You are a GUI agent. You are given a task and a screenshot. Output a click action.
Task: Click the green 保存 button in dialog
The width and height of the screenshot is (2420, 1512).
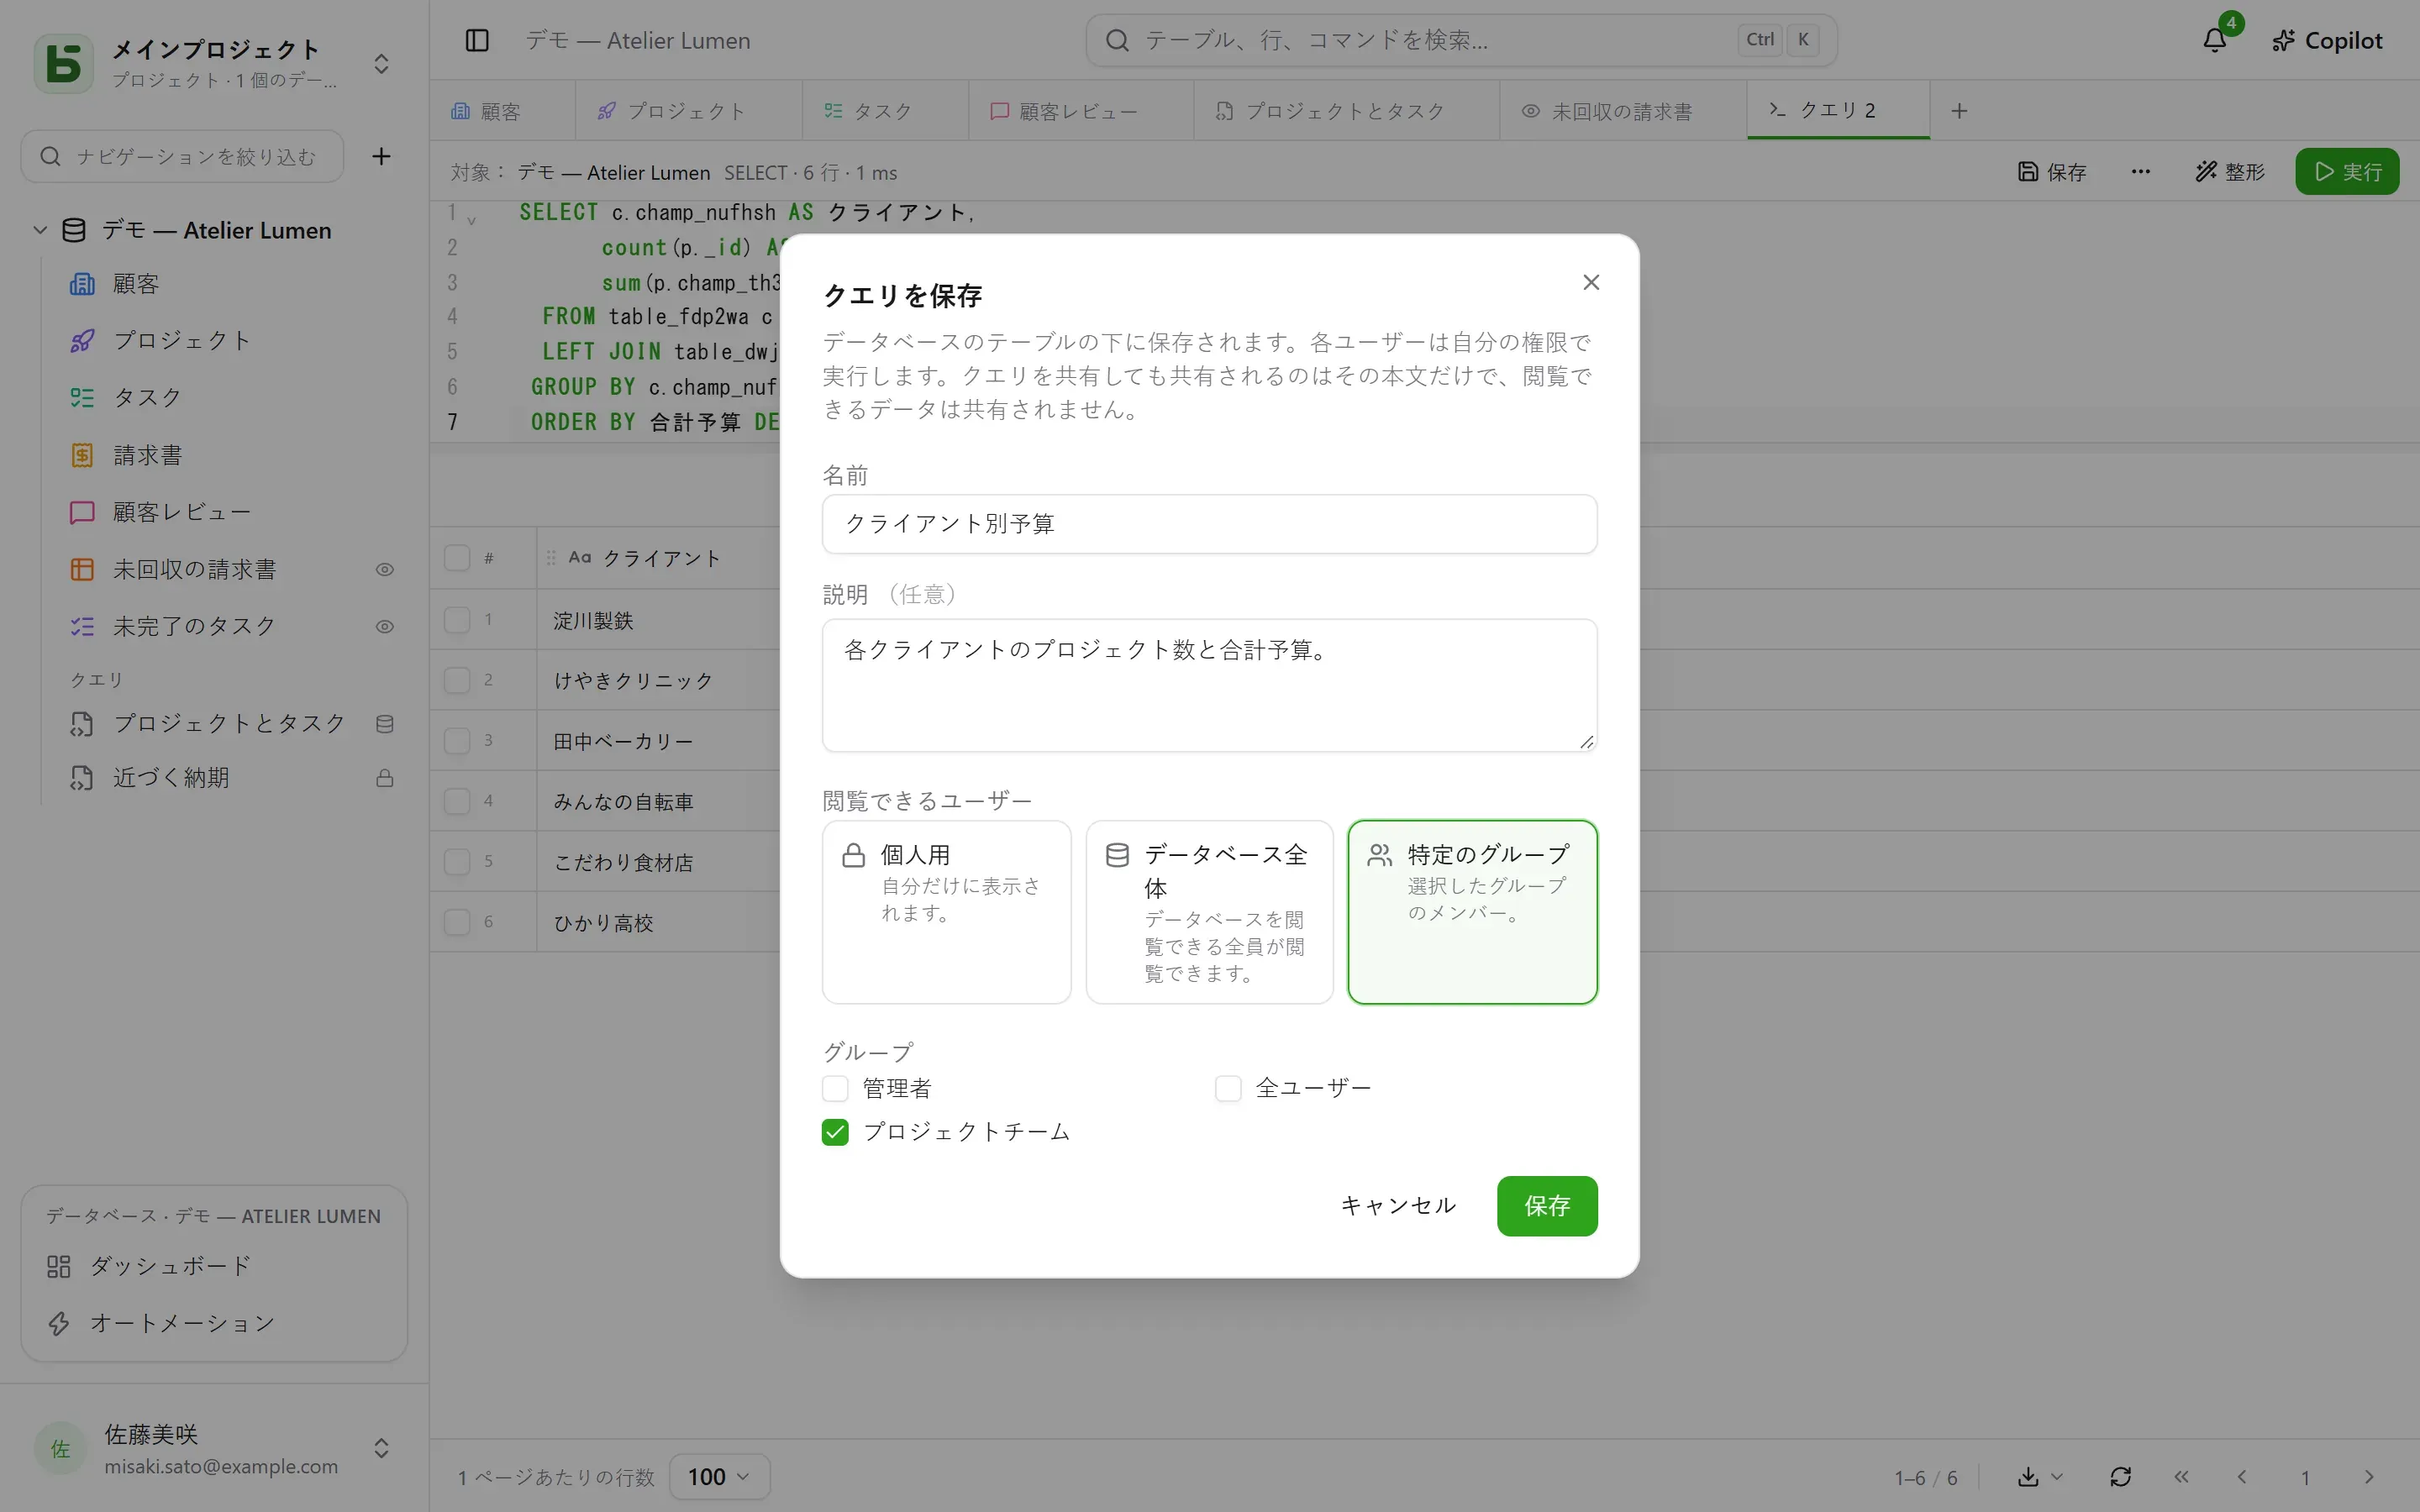point(1547,1206)
